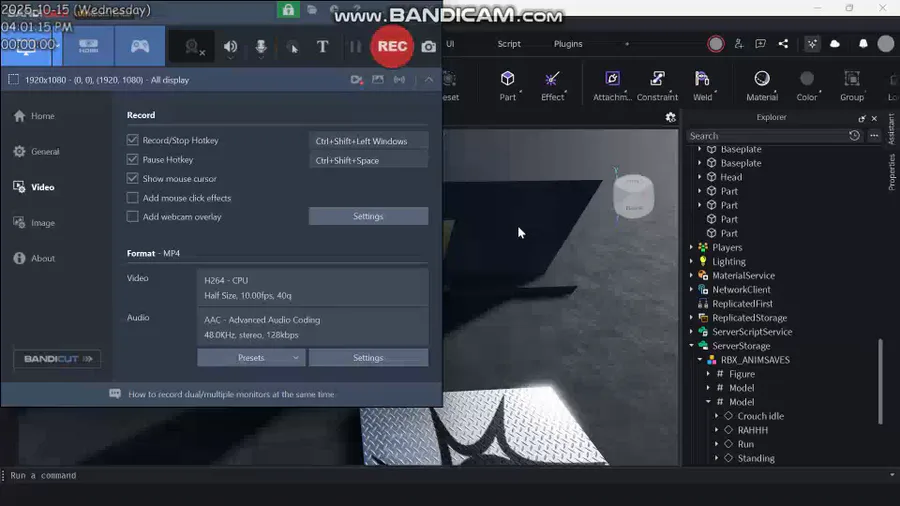
Task: Collapse the ServerStorage node in Explorer
Action: click(x=692, y=345)
